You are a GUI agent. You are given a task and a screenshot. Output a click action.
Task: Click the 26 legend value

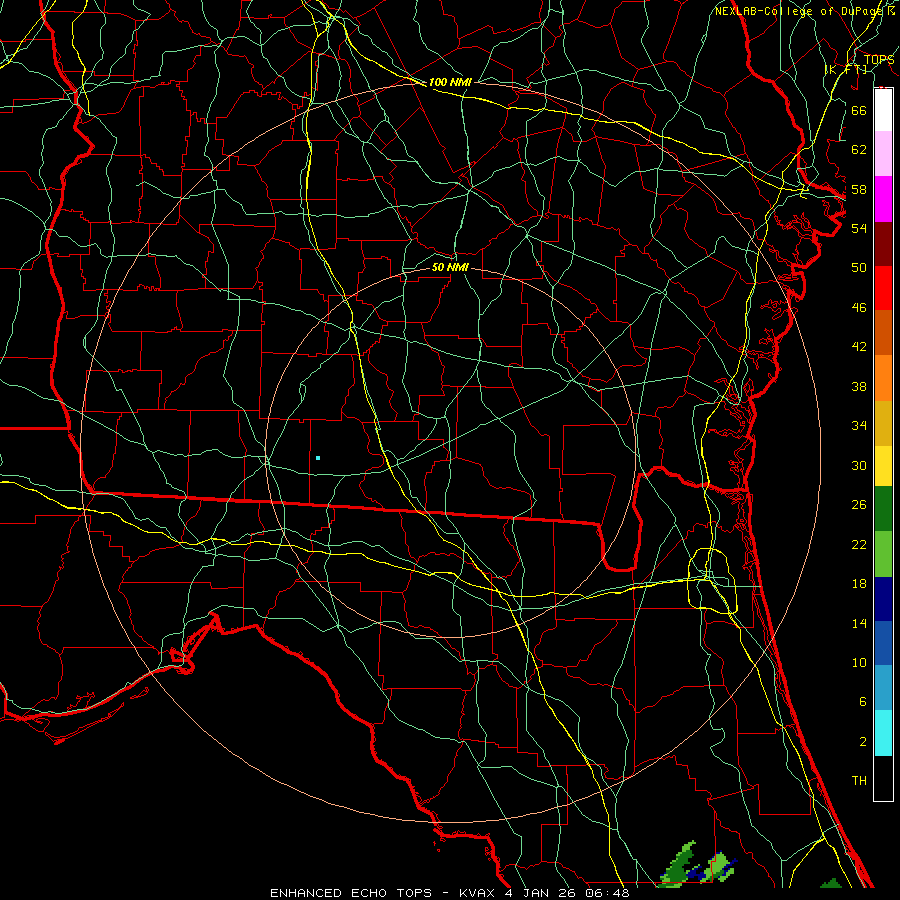pos(859,505)
